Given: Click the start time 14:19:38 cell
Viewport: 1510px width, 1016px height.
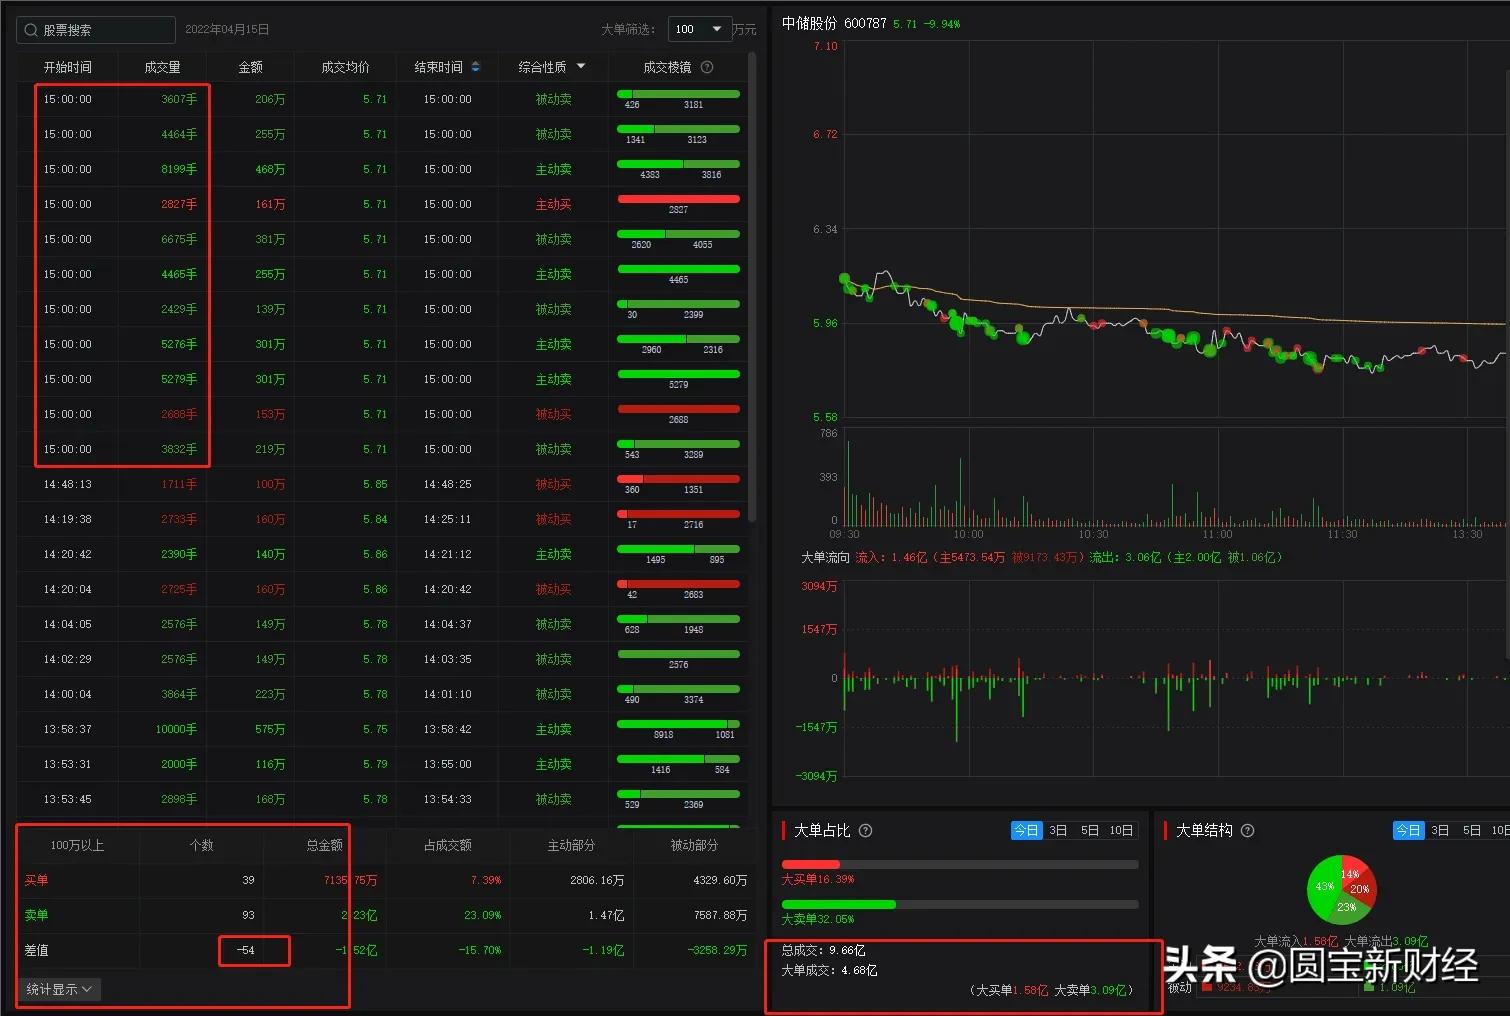Looking at the screenshot, I should 67,519.
